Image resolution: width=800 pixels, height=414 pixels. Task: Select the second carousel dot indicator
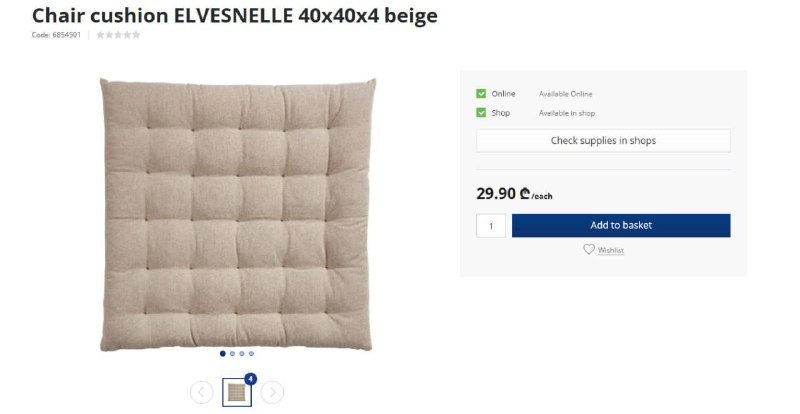(233, 353)
